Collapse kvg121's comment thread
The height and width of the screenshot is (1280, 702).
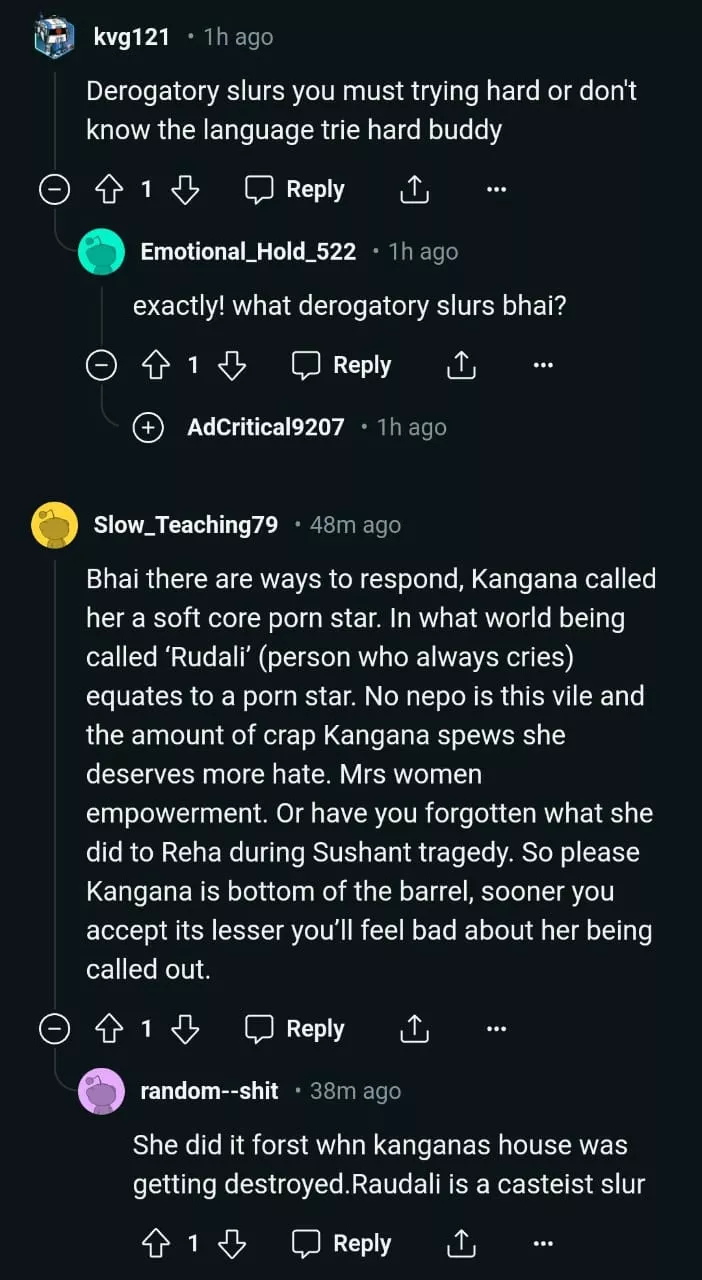click(x=54, y=190)
